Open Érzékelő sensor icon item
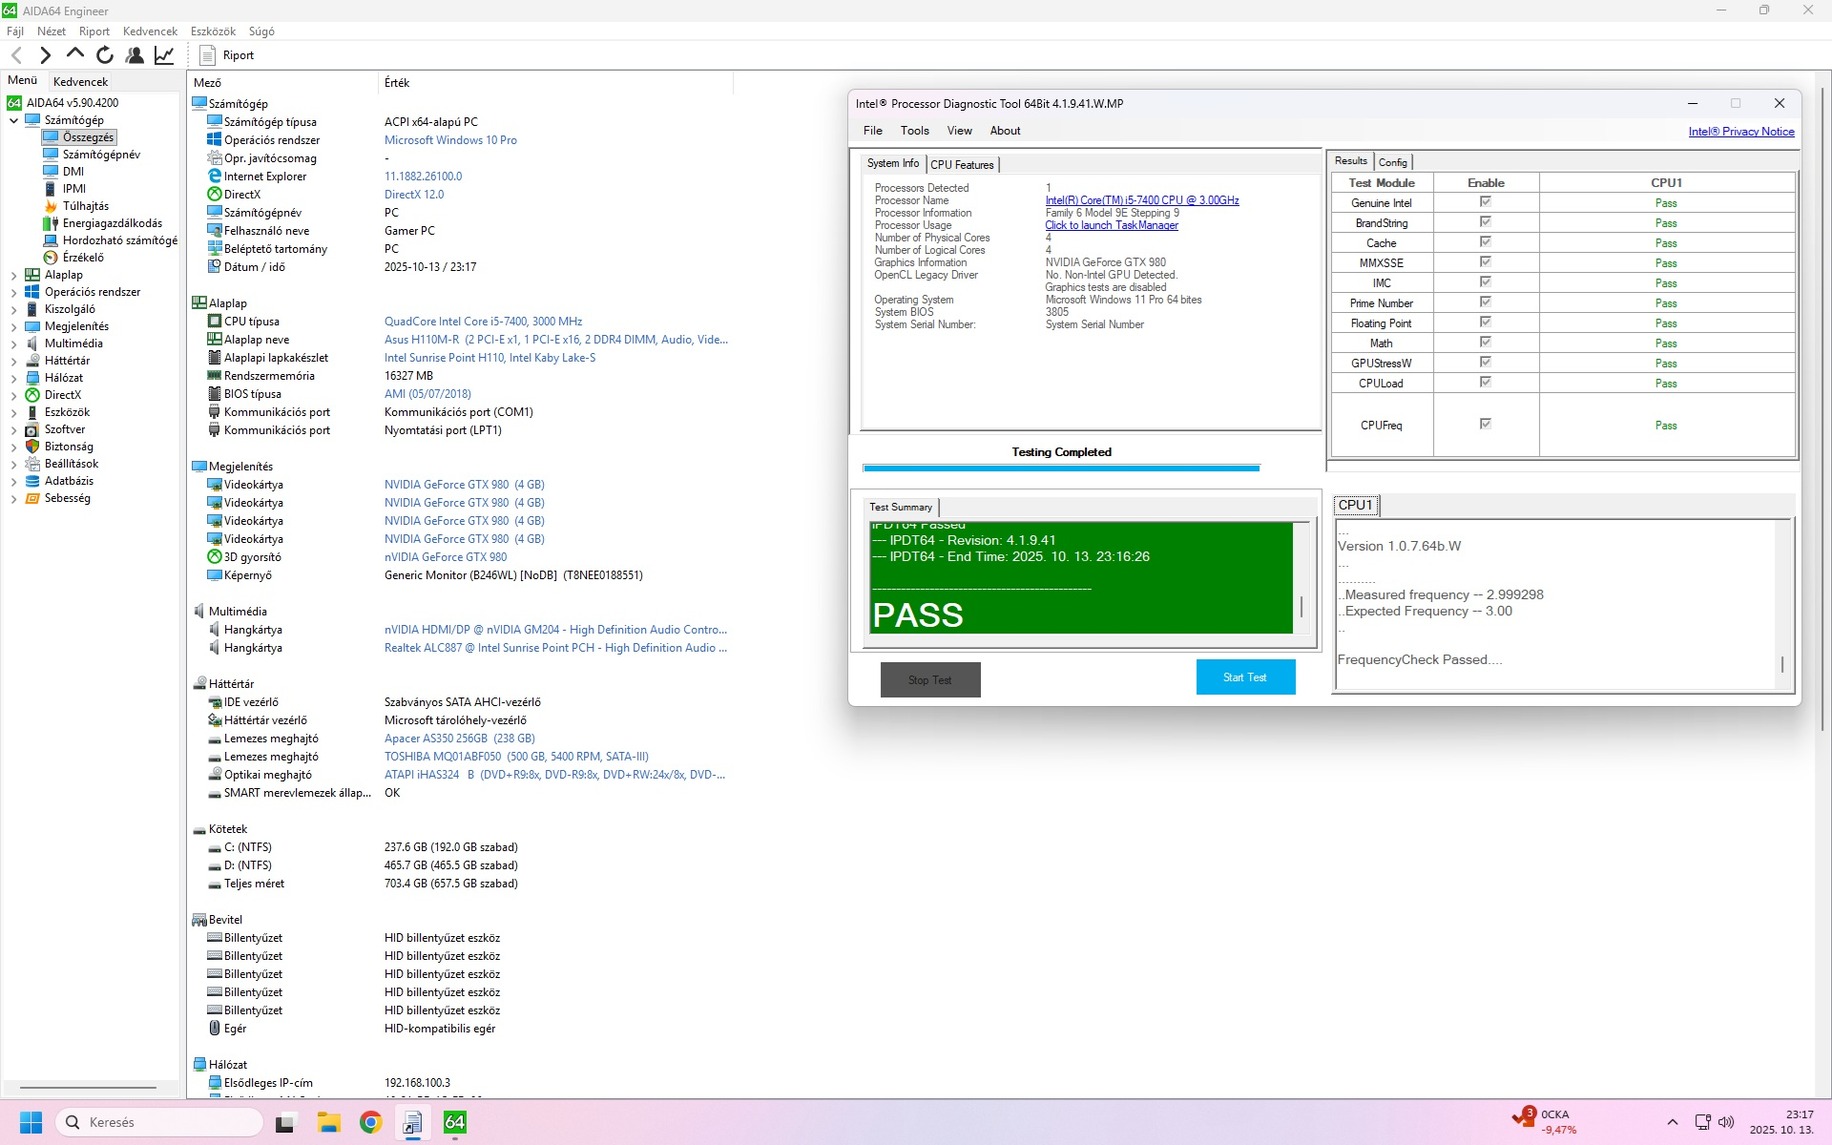 (x=51, y=257)
